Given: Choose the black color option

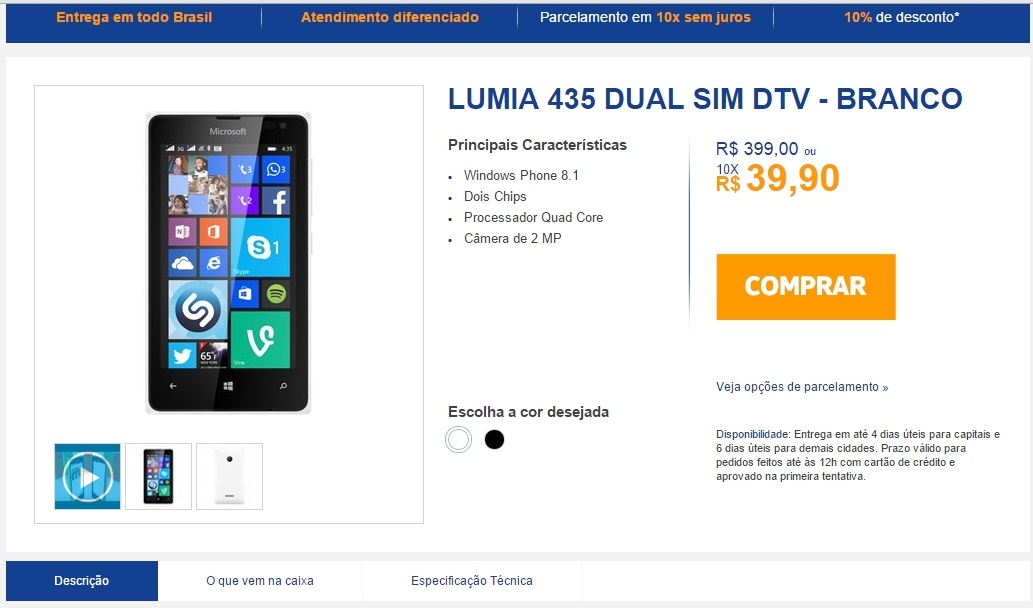Looking at the screenshot, I should 494,439.
